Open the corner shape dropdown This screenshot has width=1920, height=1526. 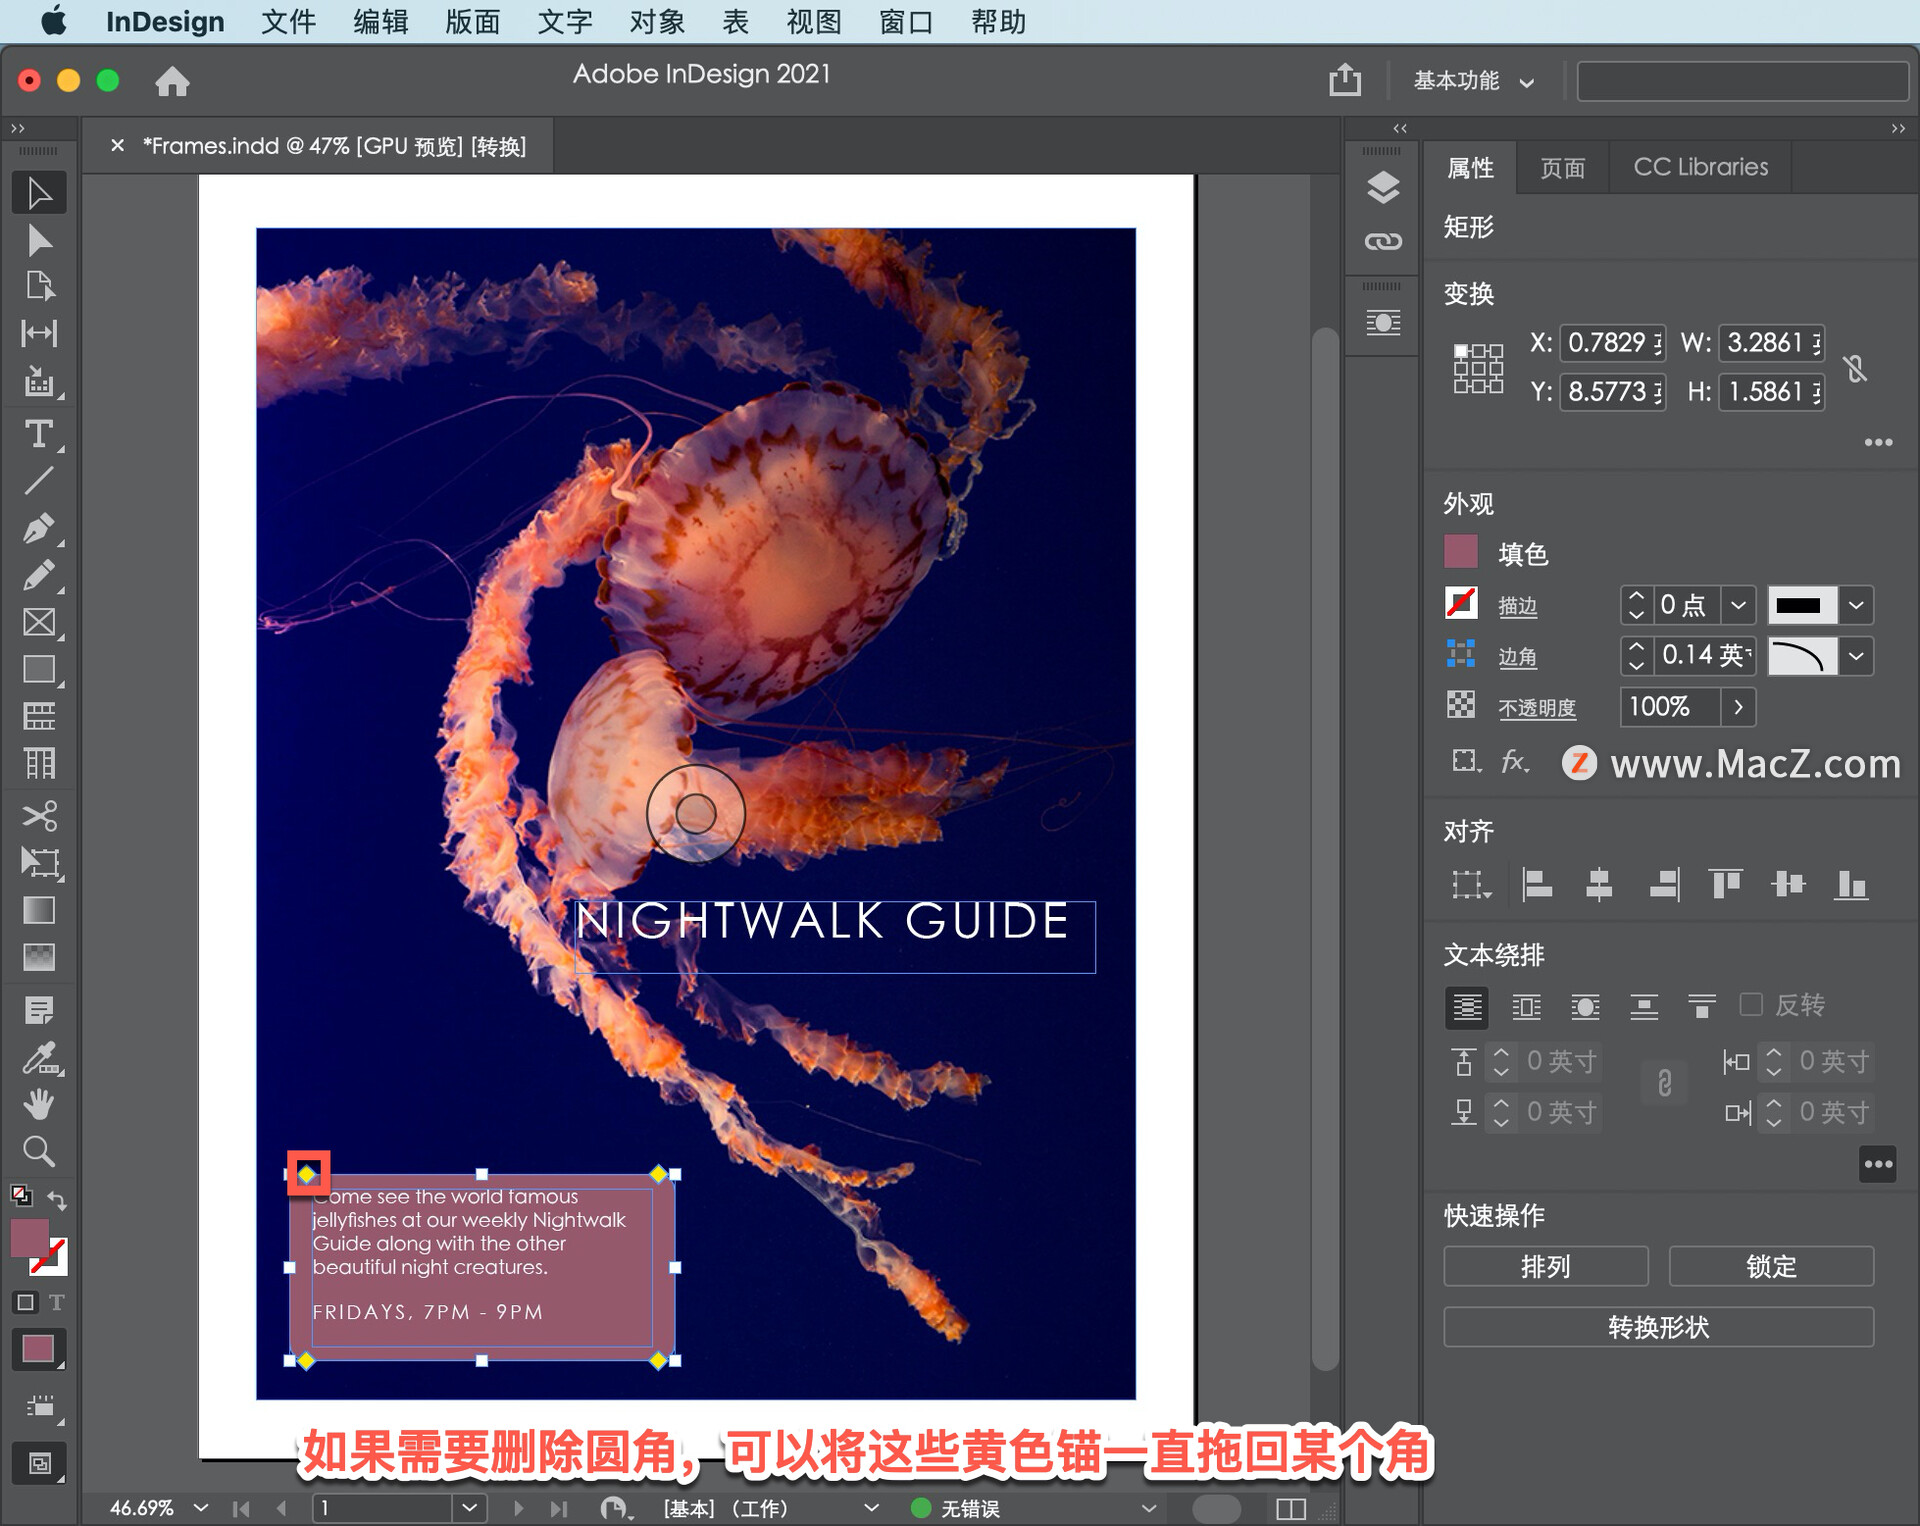click(1856, 656)
